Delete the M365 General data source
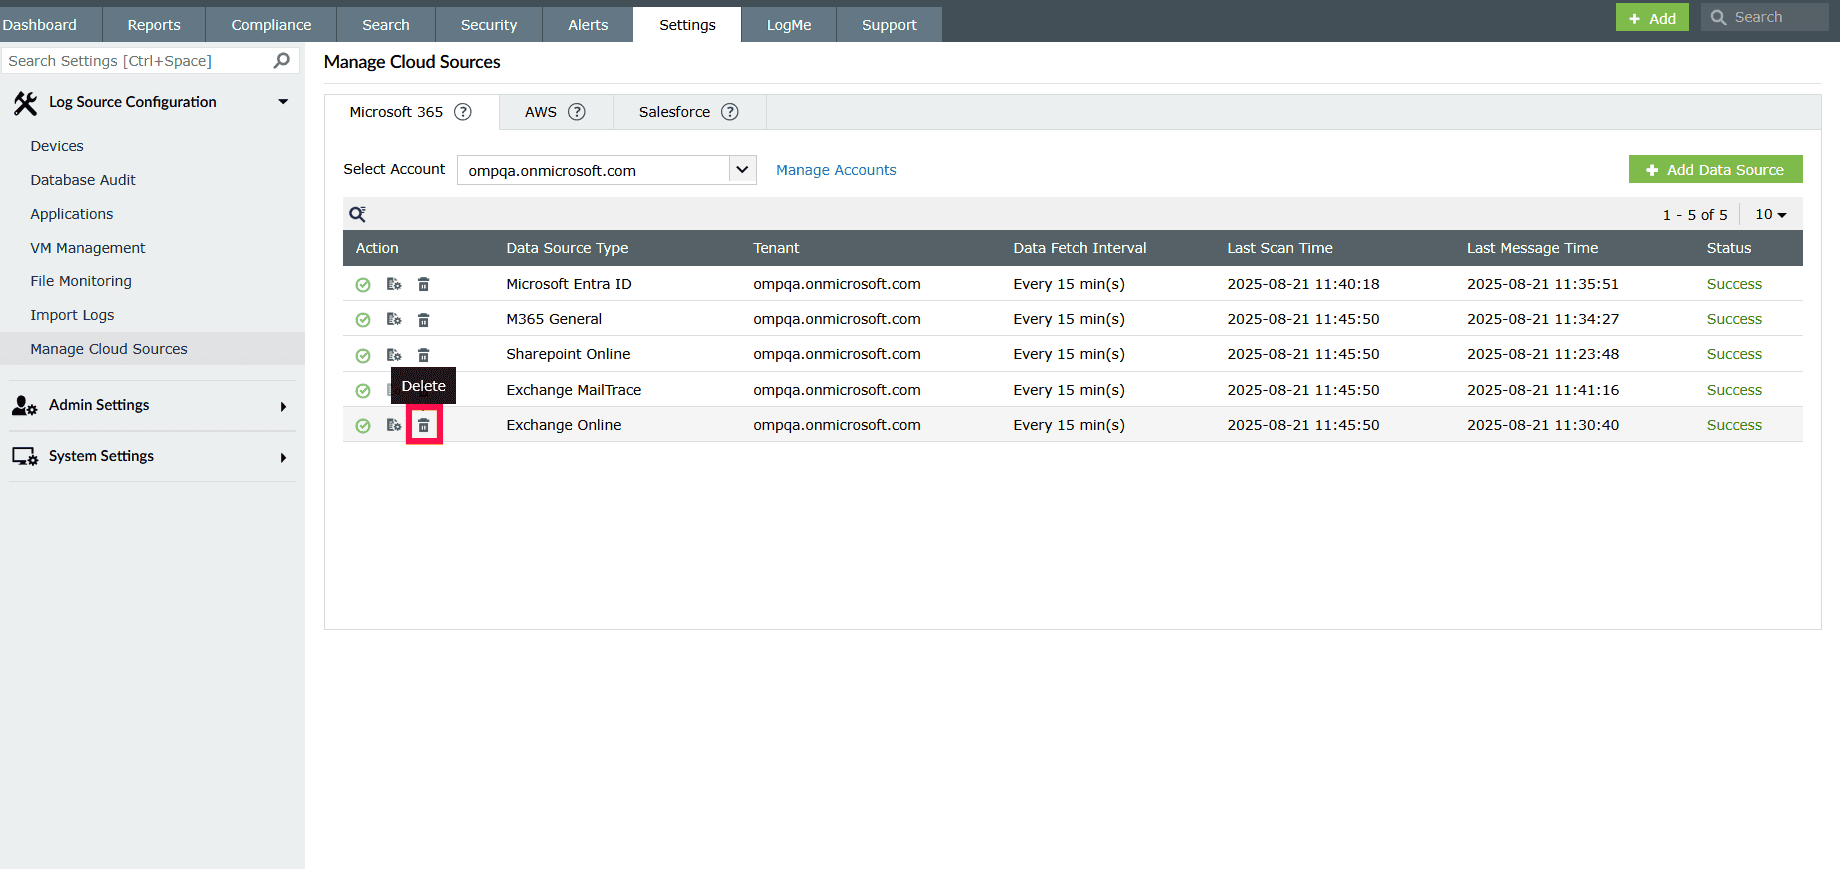Screen dimensions: 1840x869 (x=423, y=320)
